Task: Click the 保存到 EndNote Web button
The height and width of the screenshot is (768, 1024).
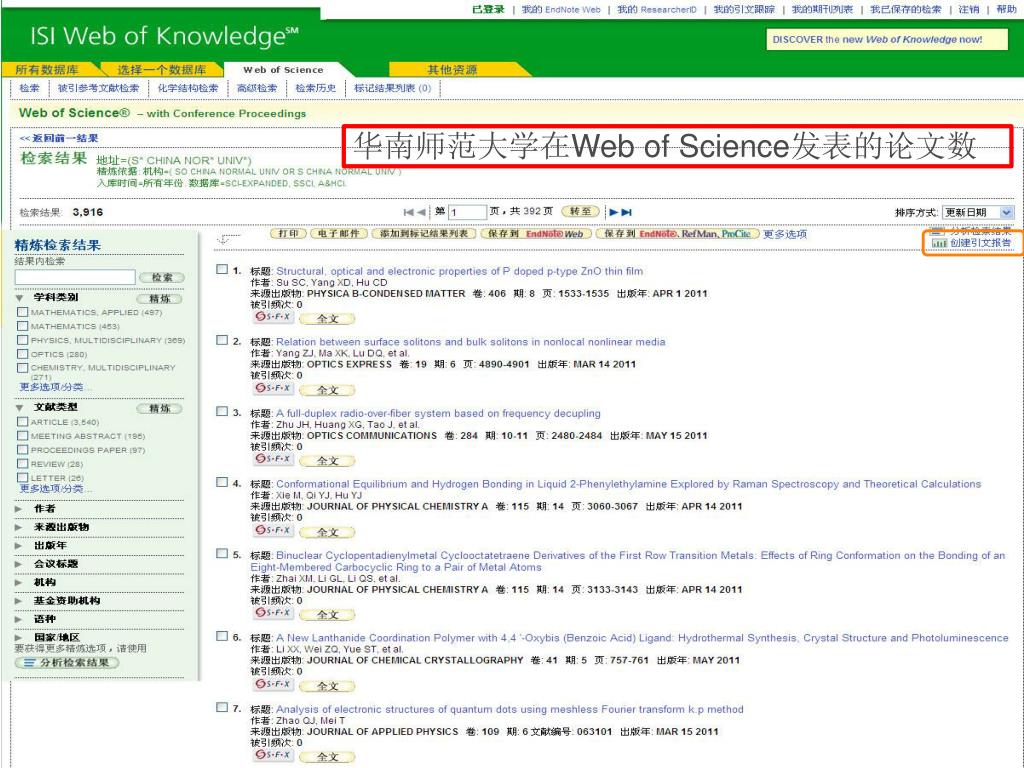Action: 536,234
